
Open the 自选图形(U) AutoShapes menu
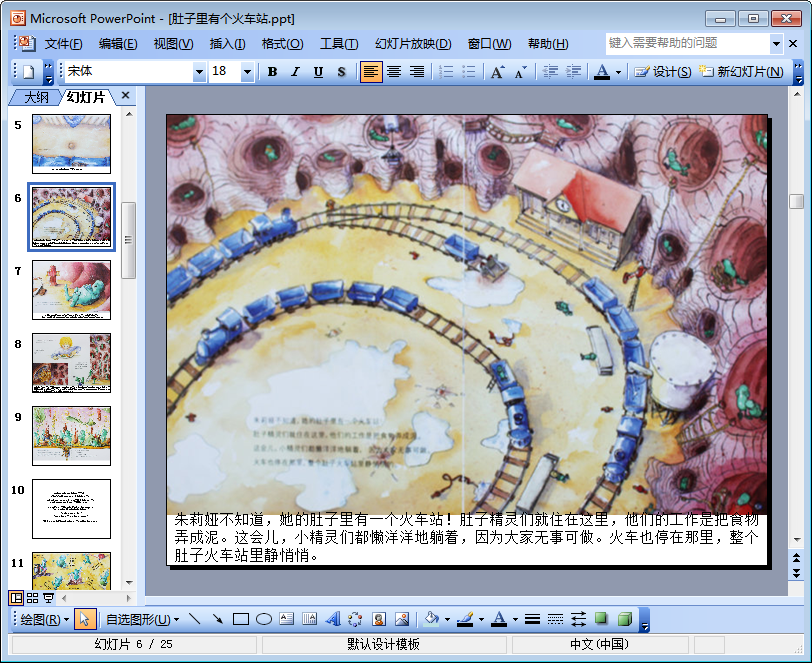142,619
